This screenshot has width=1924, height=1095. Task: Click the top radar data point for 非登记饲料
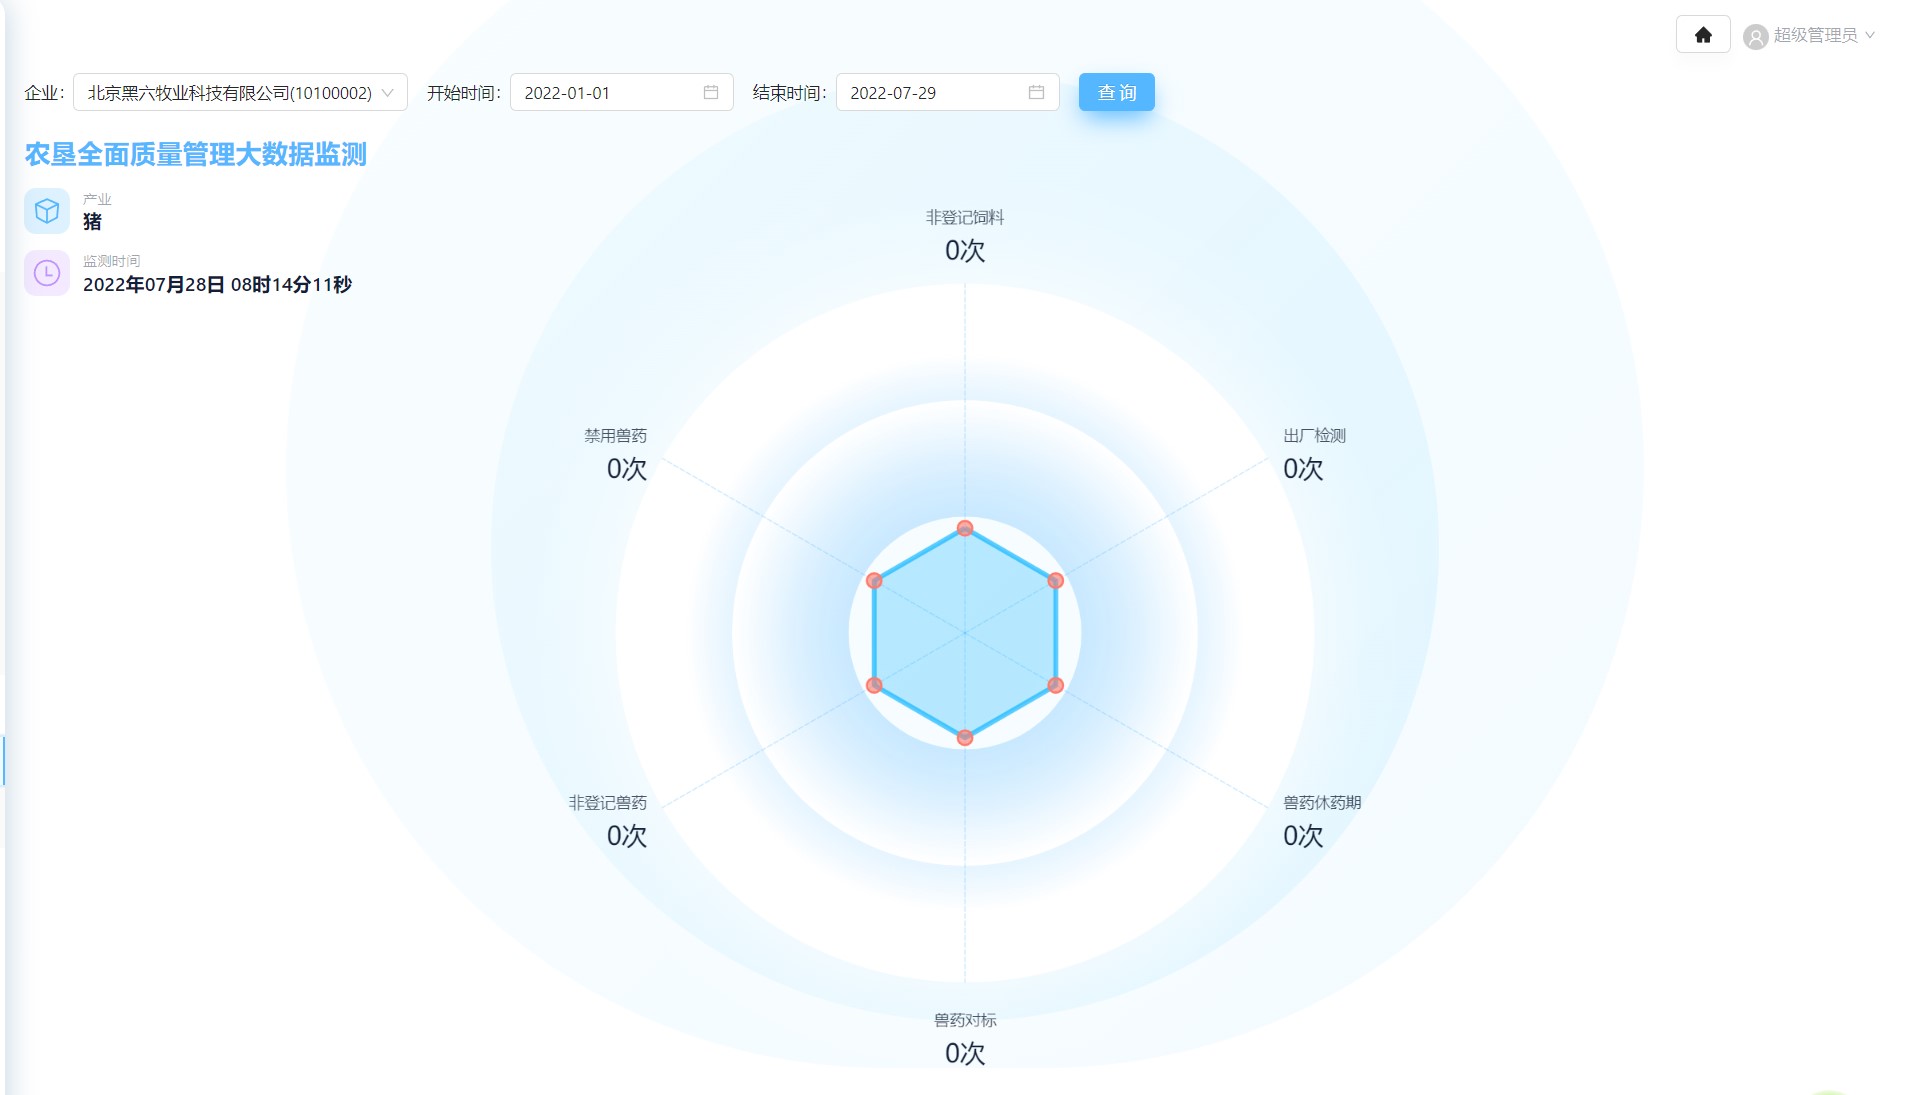(x=965, y=528)
